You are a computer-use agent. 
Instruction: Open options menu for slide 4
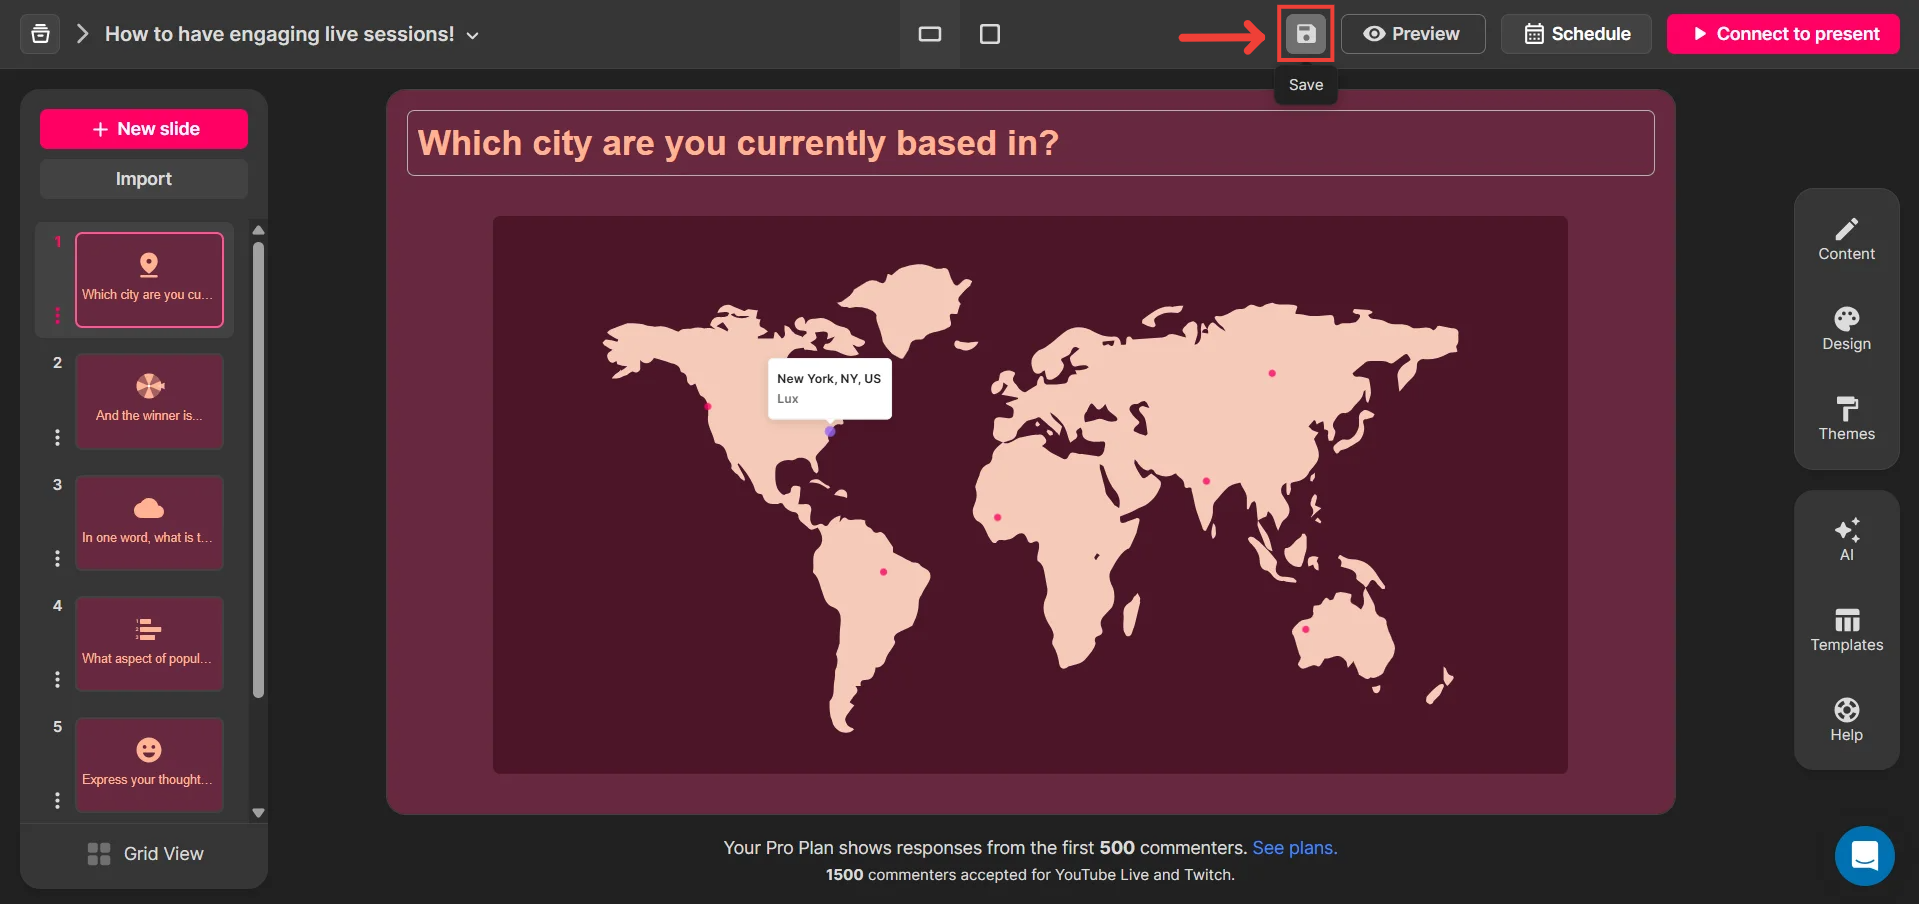[57, 680]
